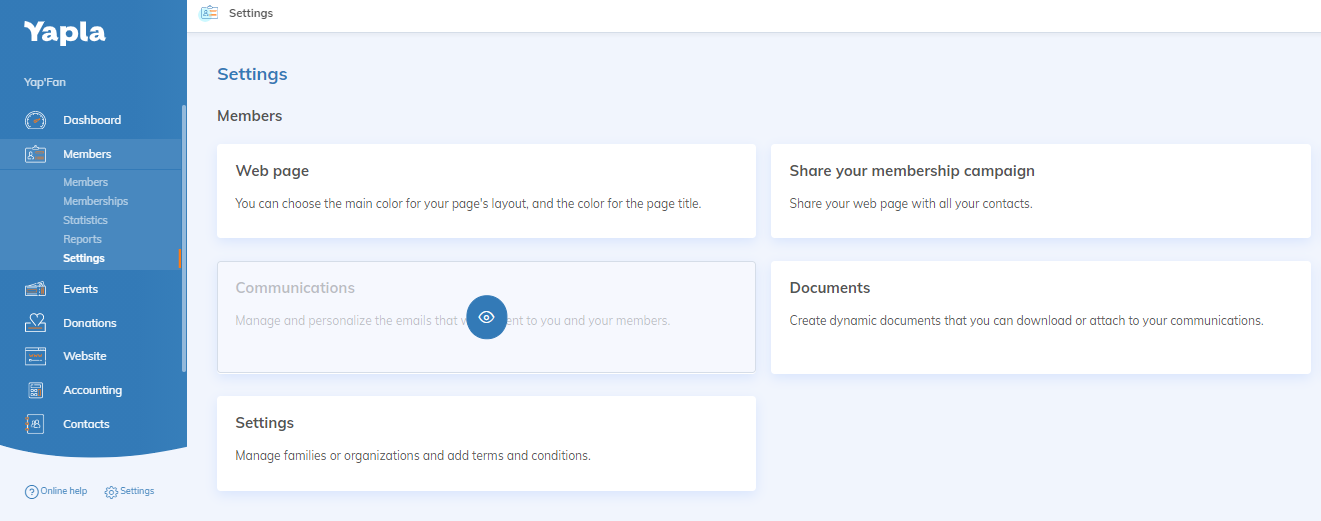The image size is (1321, 521).
Task: Click the Accounting calculator icon
Action: [36, 390]
